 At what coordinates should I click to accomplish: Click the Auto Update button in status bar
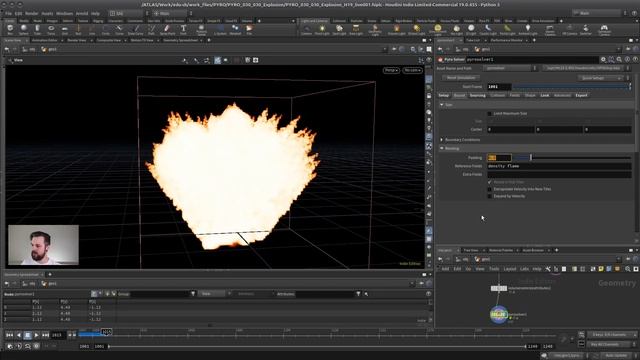(616, 356)
